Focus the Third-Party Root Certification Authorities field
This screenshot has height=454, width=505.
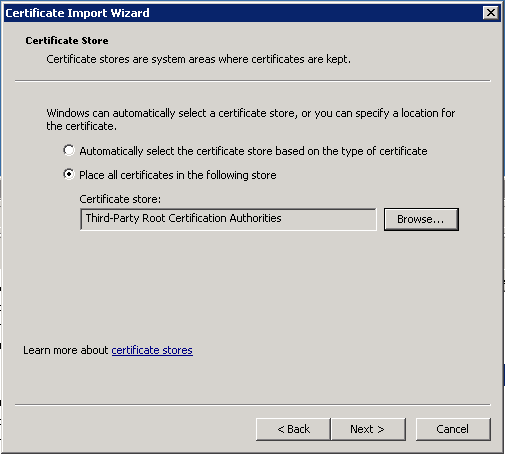tap(228, 219)
